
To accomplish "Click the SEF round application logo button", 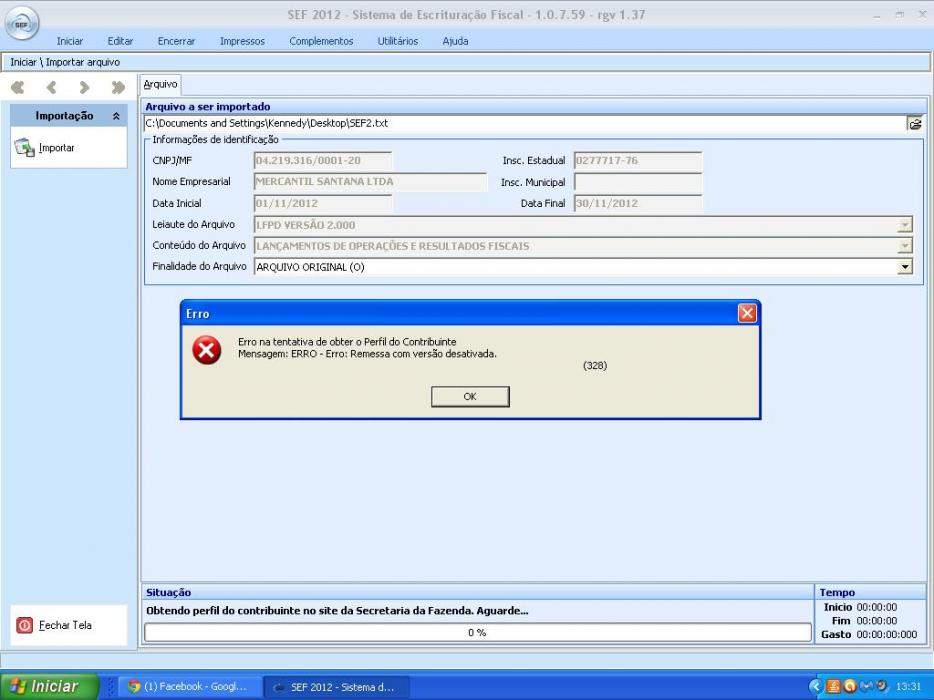I will 21,23.
